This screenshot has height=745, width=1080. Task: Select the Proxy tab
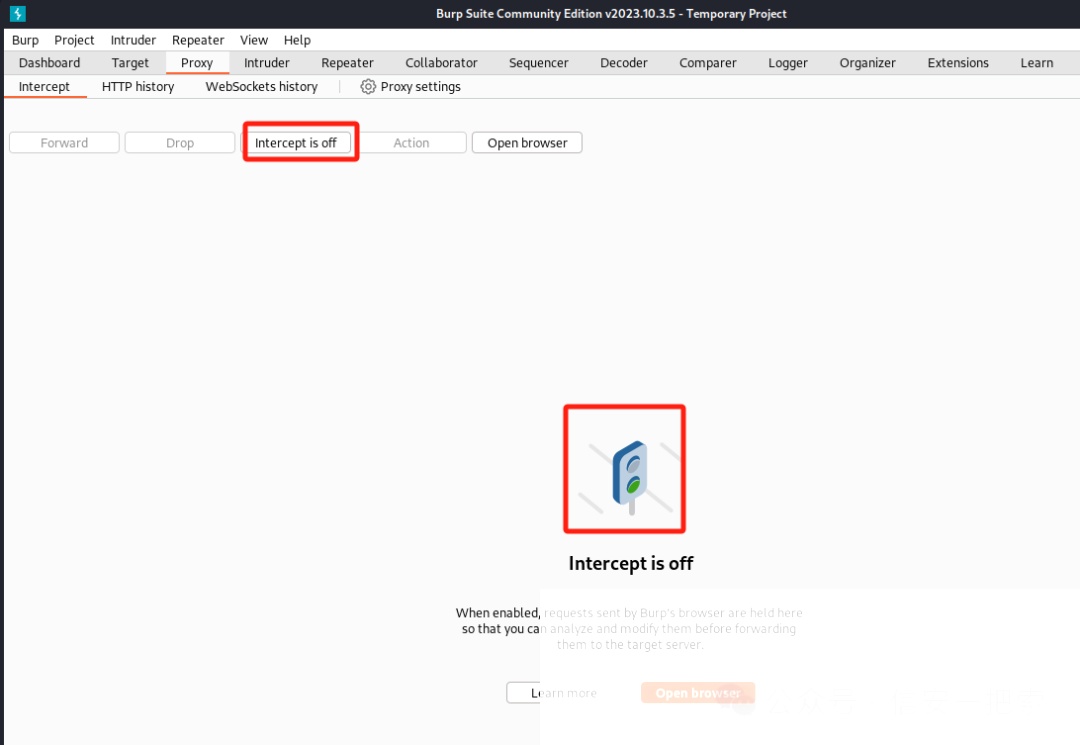coord(197,63)
